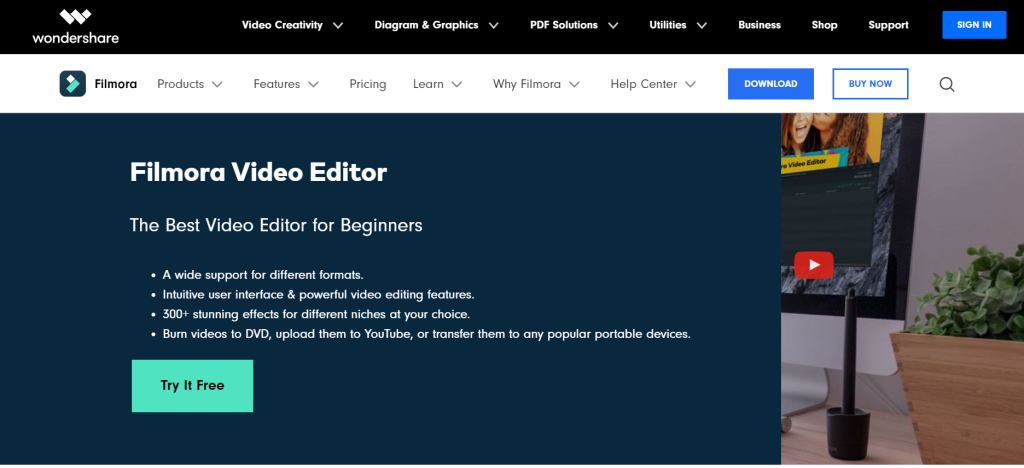
Task: Open the Why Filmora menu label
Action: tap(526, 84)
